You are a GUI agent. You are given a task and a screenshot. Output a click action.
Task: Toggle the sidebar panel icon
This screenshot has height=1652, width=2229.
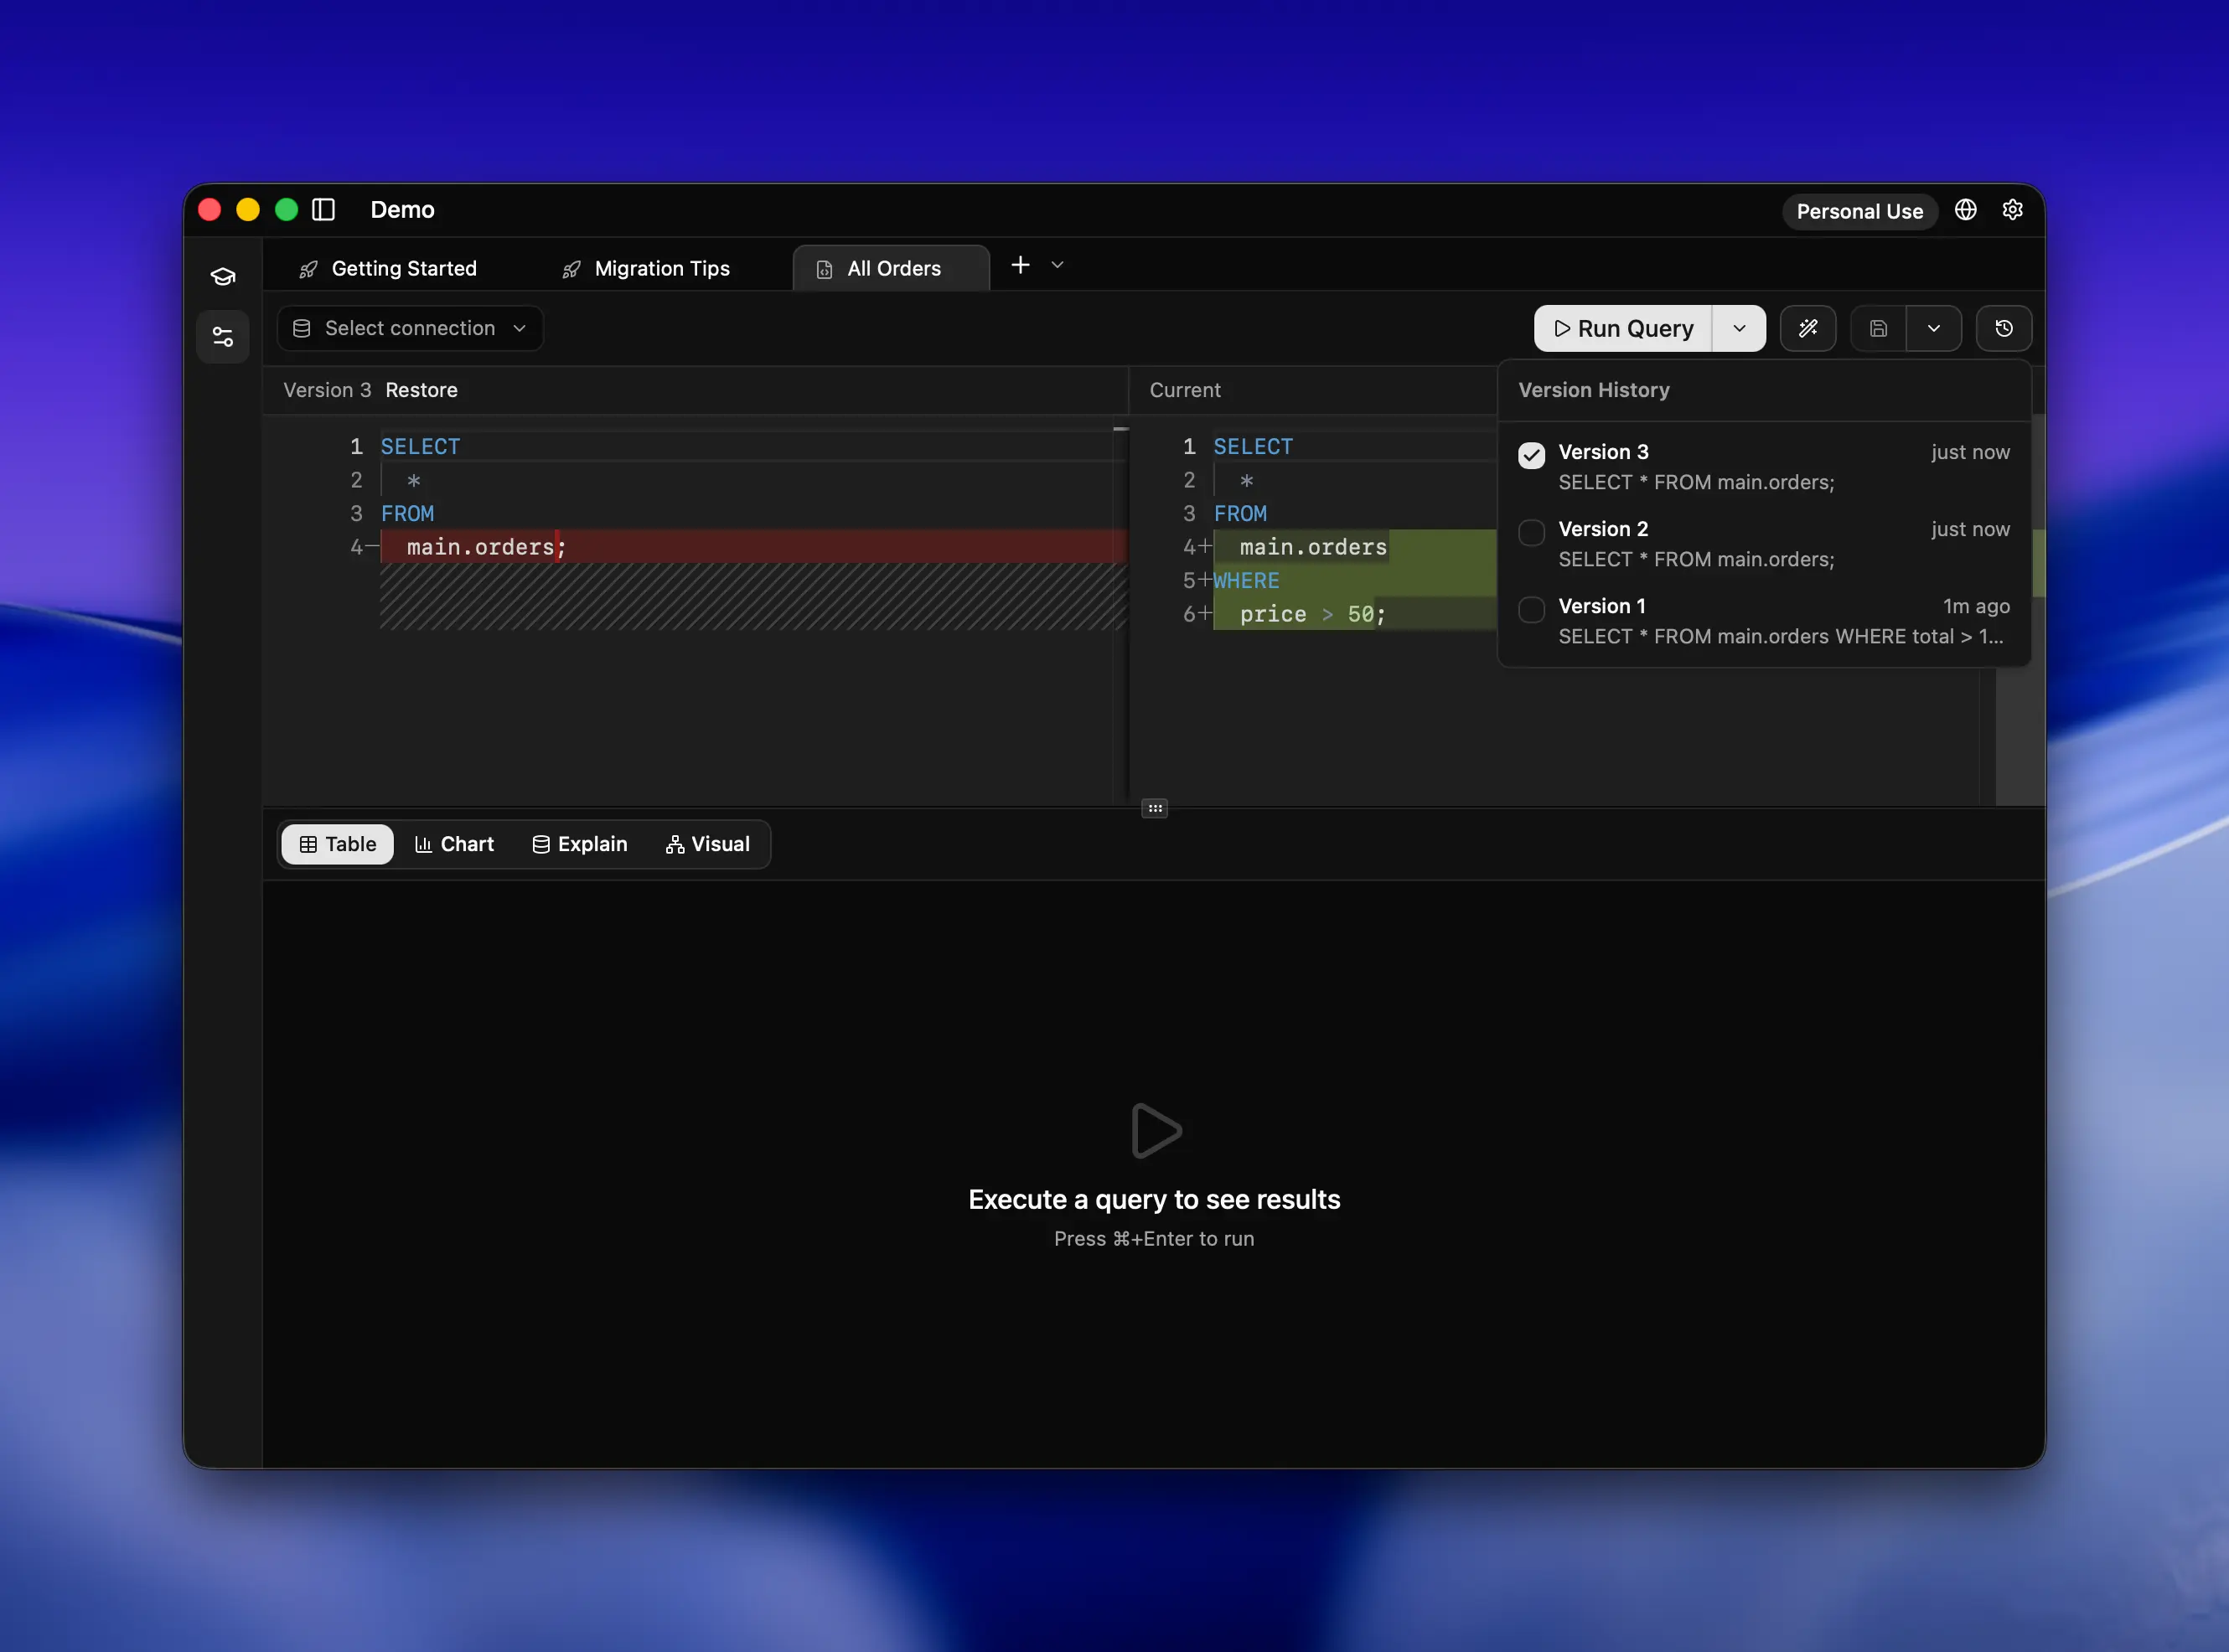pos(323,210)
